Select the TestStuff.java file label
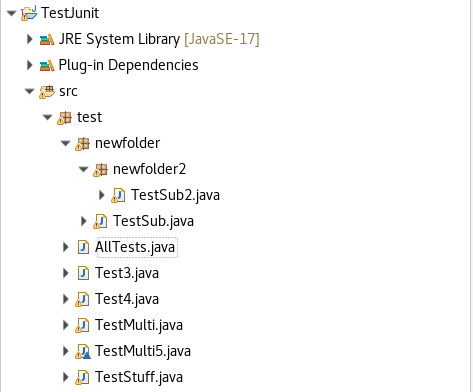Viewport: 473px width, 392px height. click(139, 377)
